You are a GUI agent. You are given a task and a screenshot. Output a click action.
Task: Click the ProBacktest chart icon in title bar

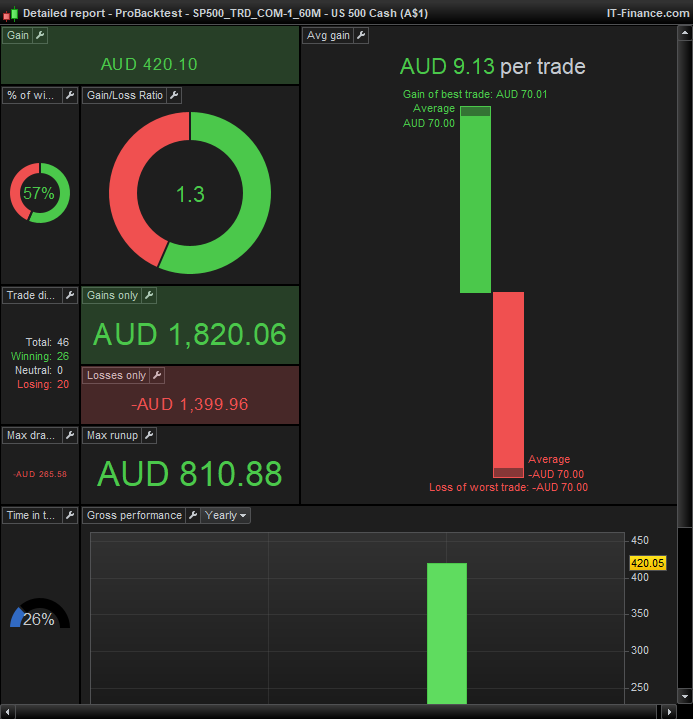[x=11, y=12]
